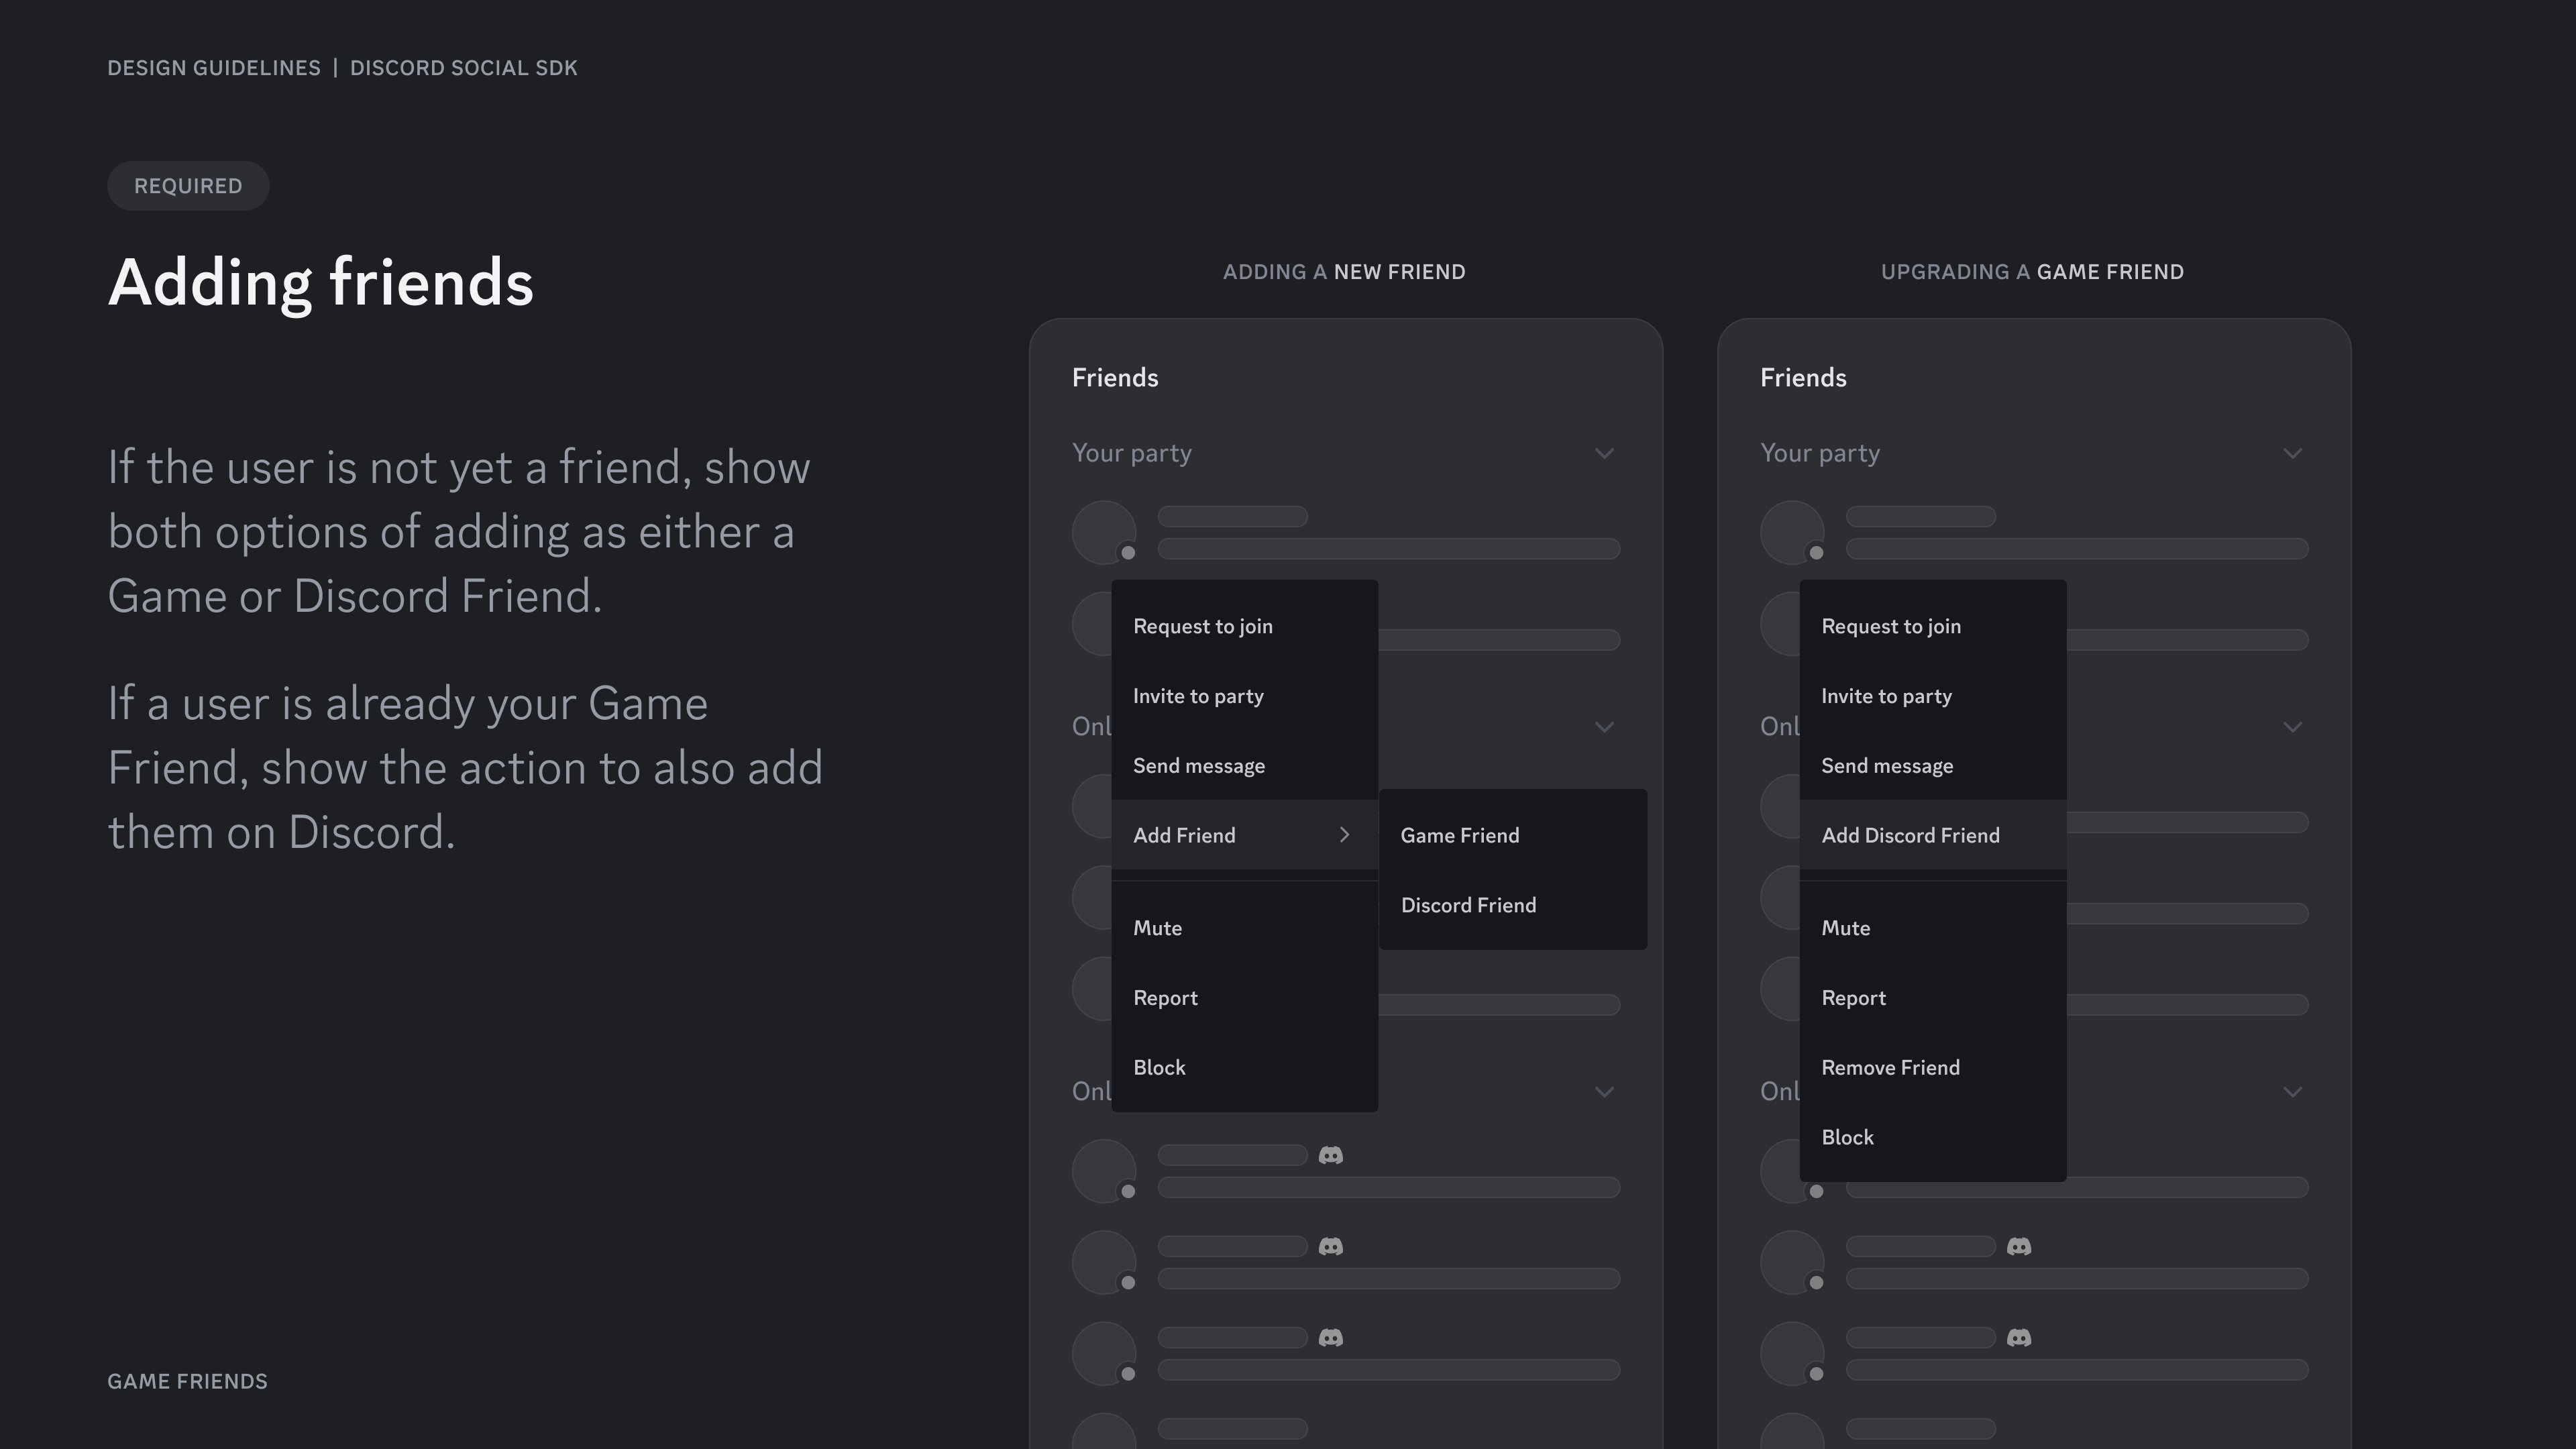Click Add Discord Friend in the right panel menu
Viewport: 2576px width, 1449px height.
(1910, 835)
